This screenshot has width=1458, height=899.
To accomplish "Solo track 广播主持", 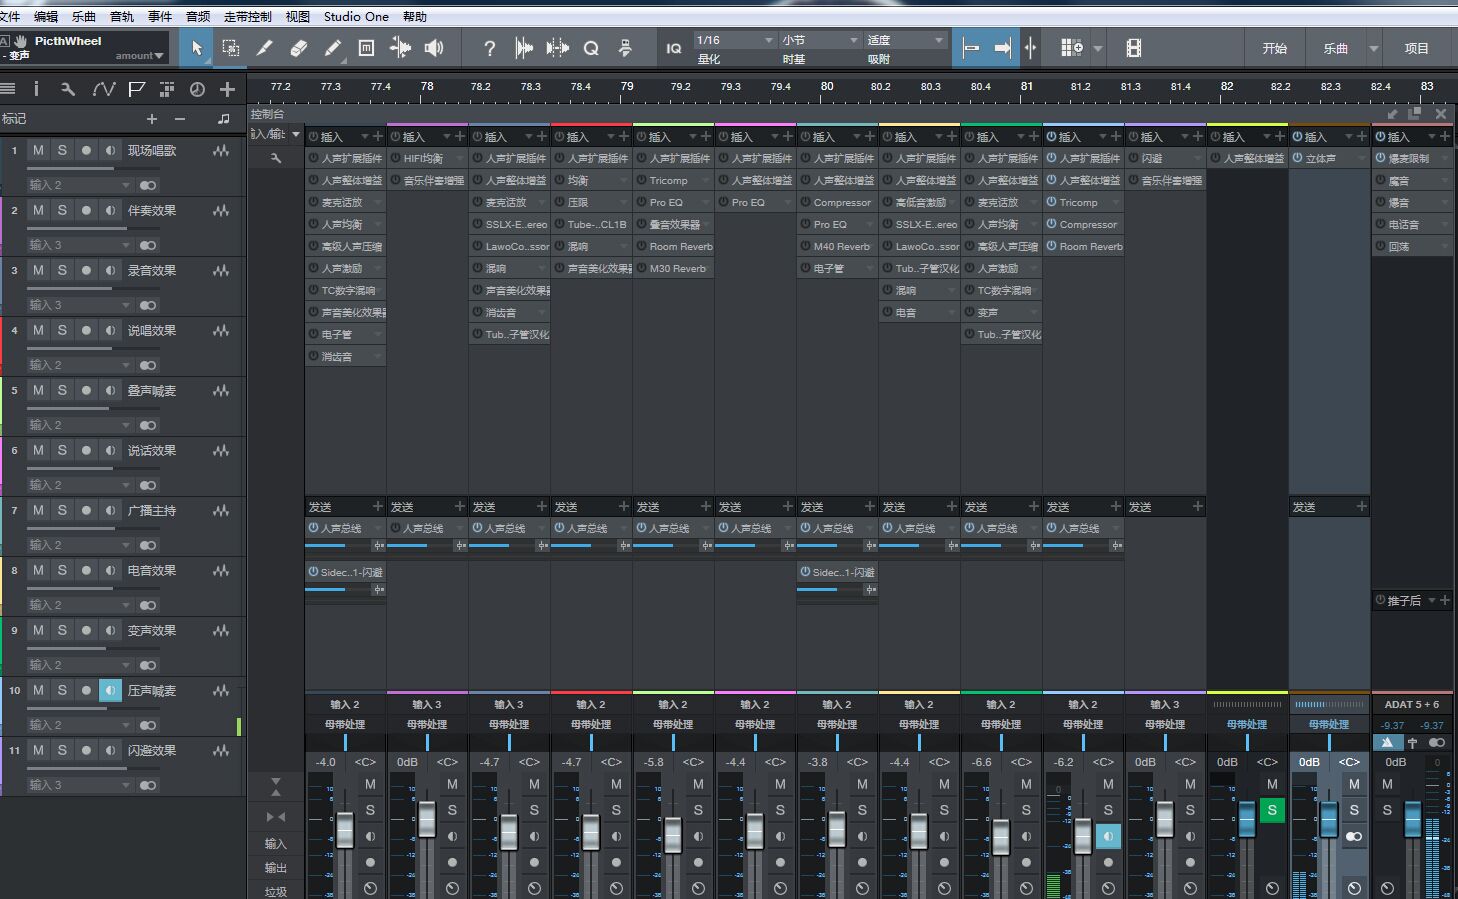I will coord(62,510).
